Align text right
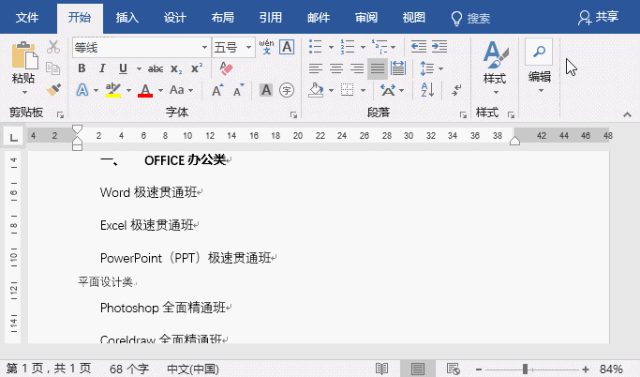Viewport: 640px width, 377px height. pos(357,69)
